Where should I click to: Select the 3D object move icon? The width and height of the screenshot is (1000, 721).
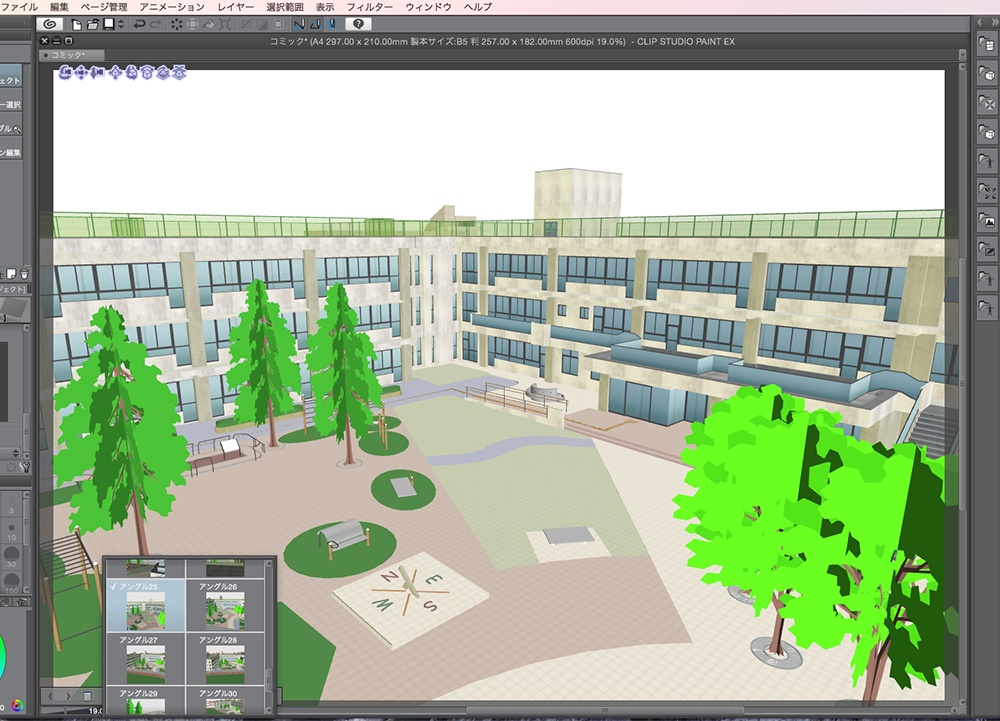click(x=115, y=74)
